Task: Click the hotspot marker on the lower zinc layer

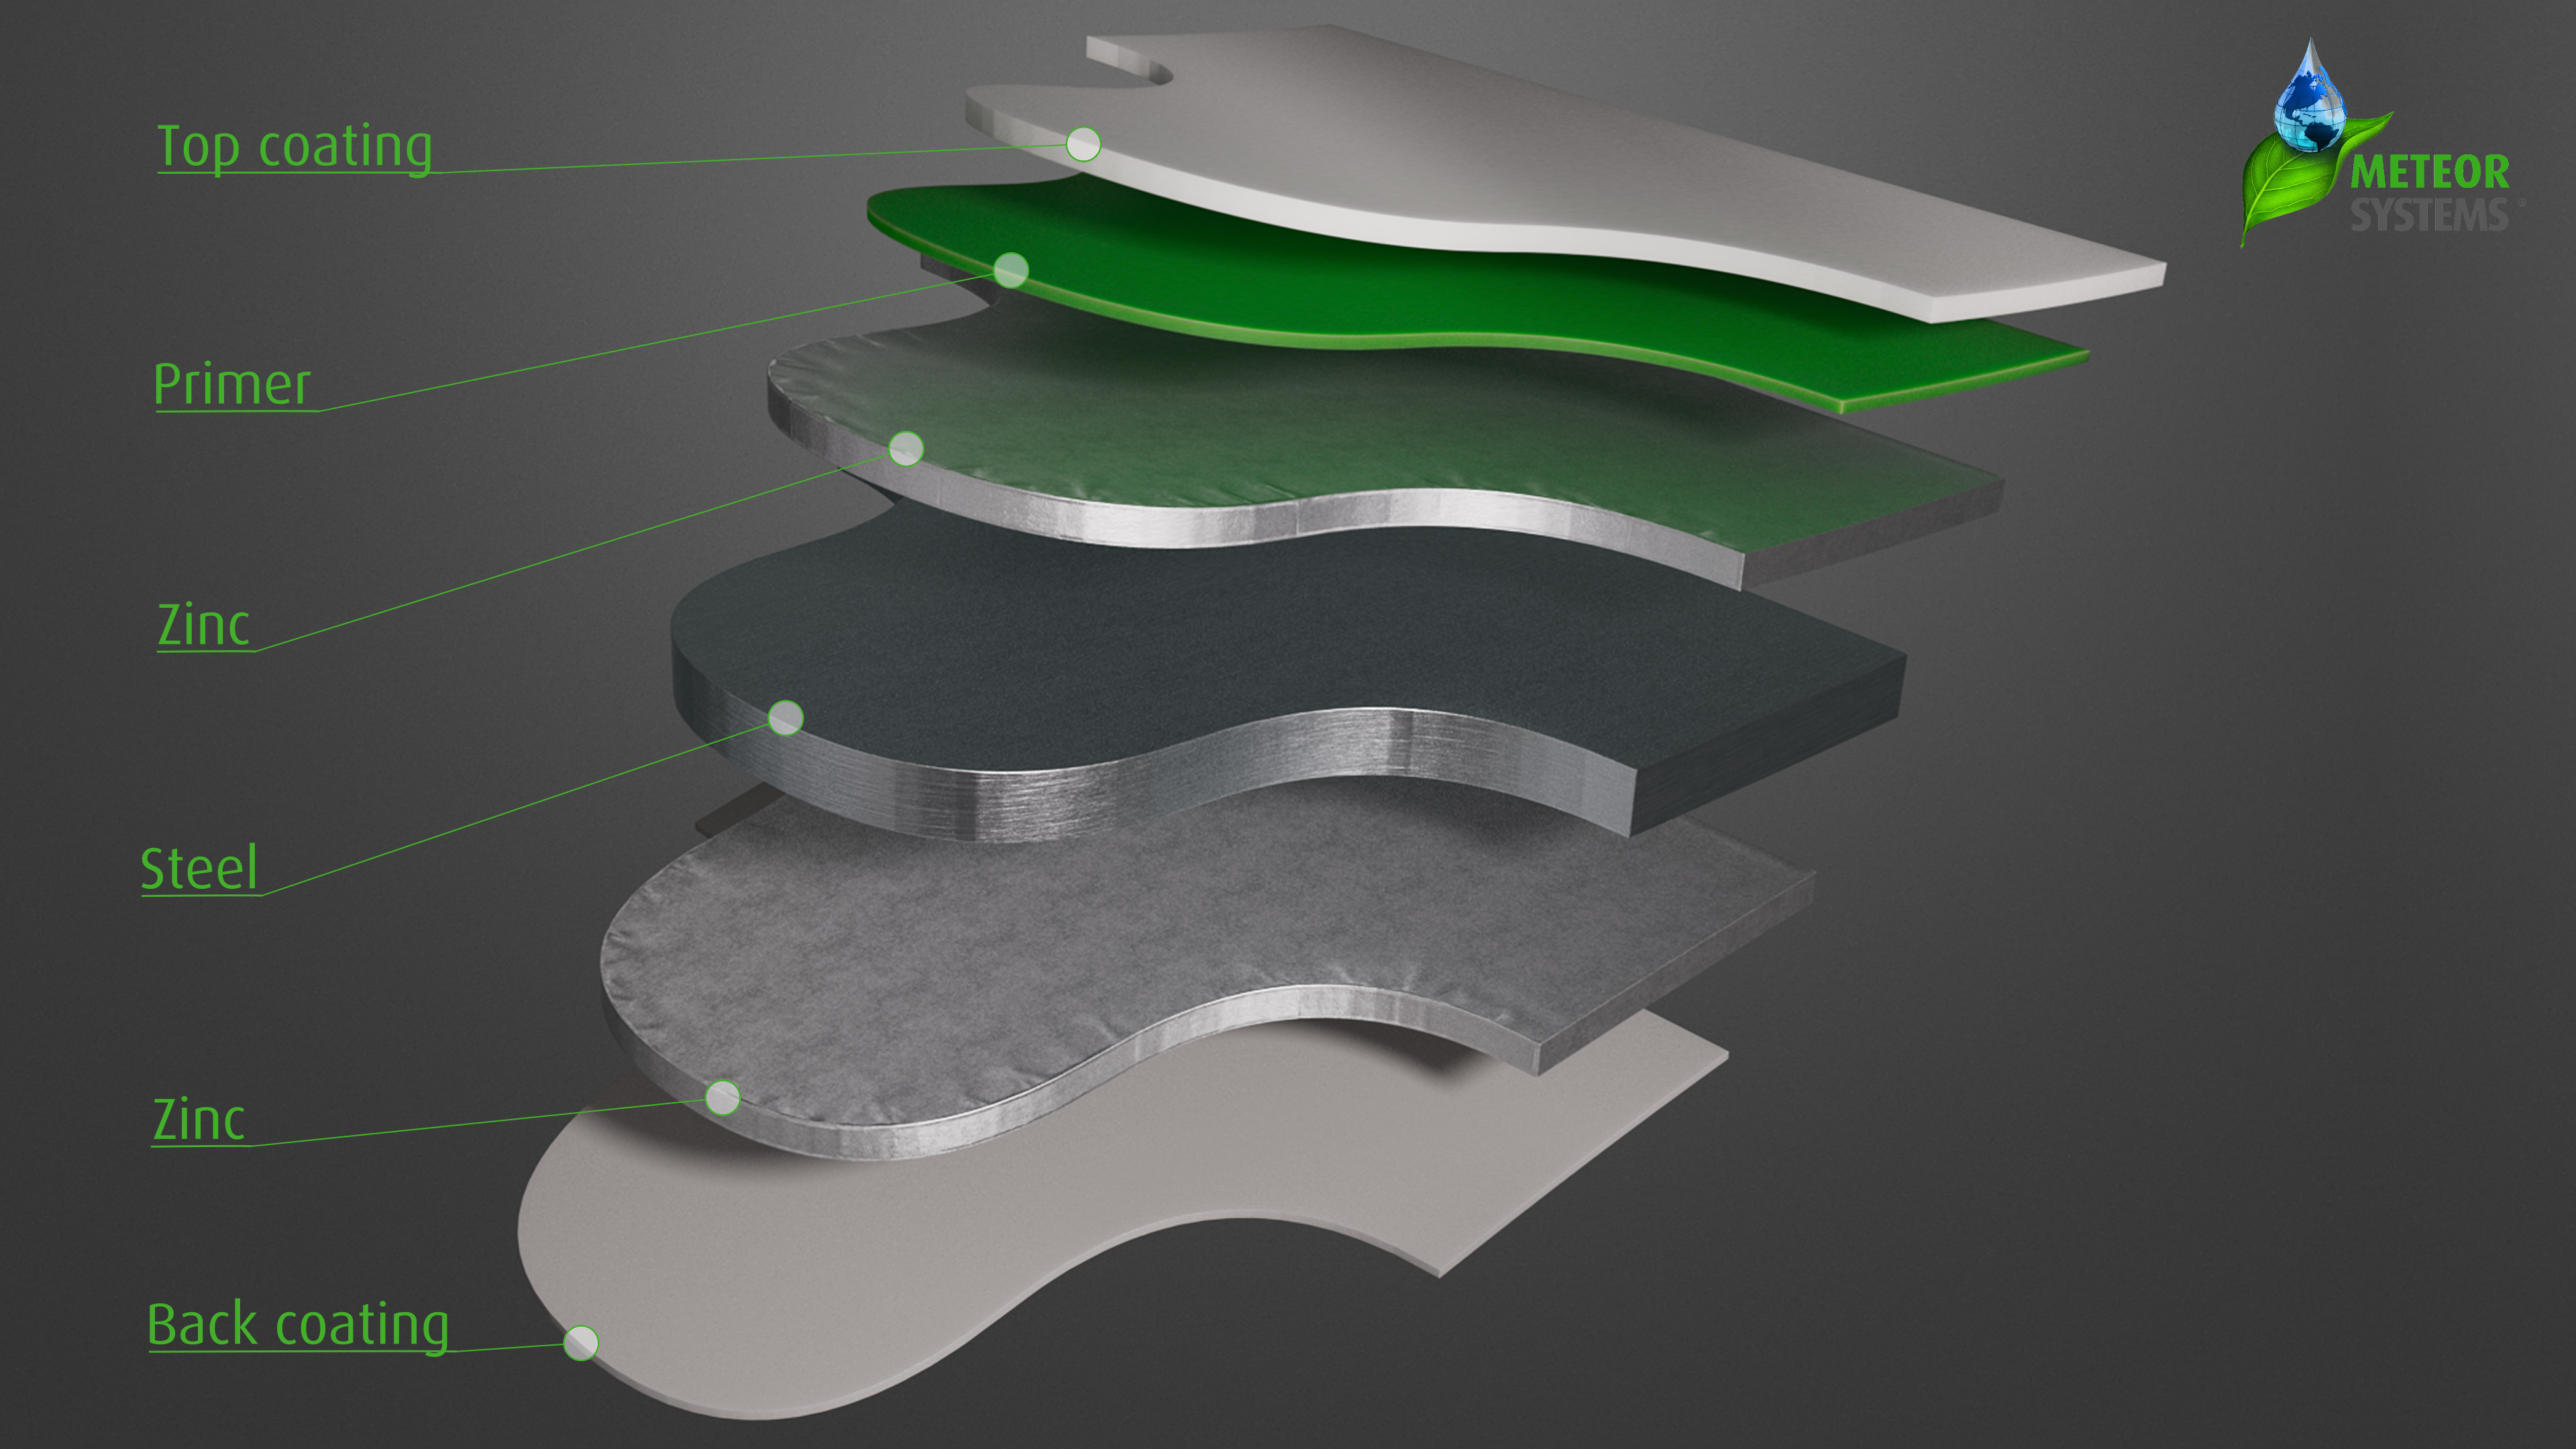Action: (722, 1098)
